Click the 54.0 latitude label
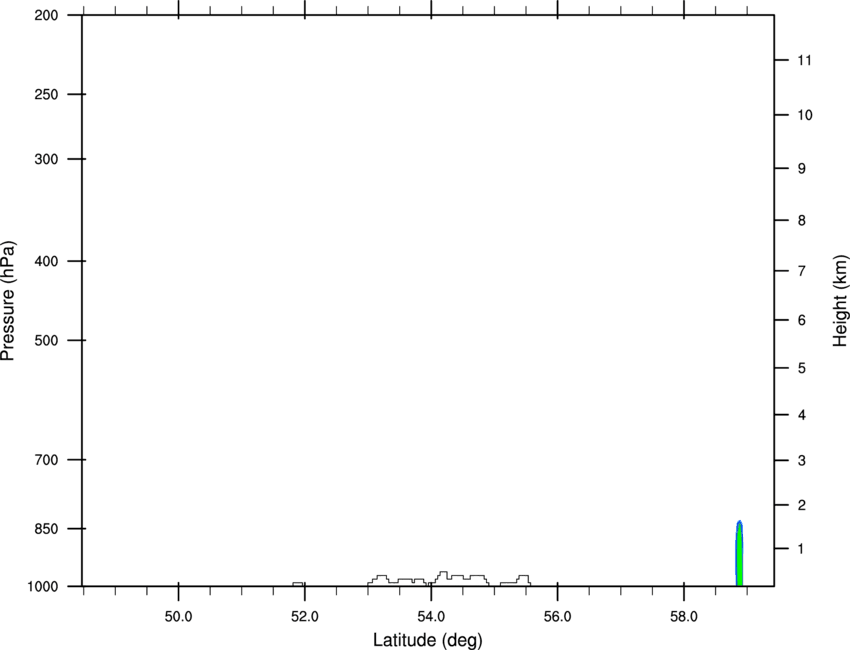This screenshot has width=850, height=650. 432,617
